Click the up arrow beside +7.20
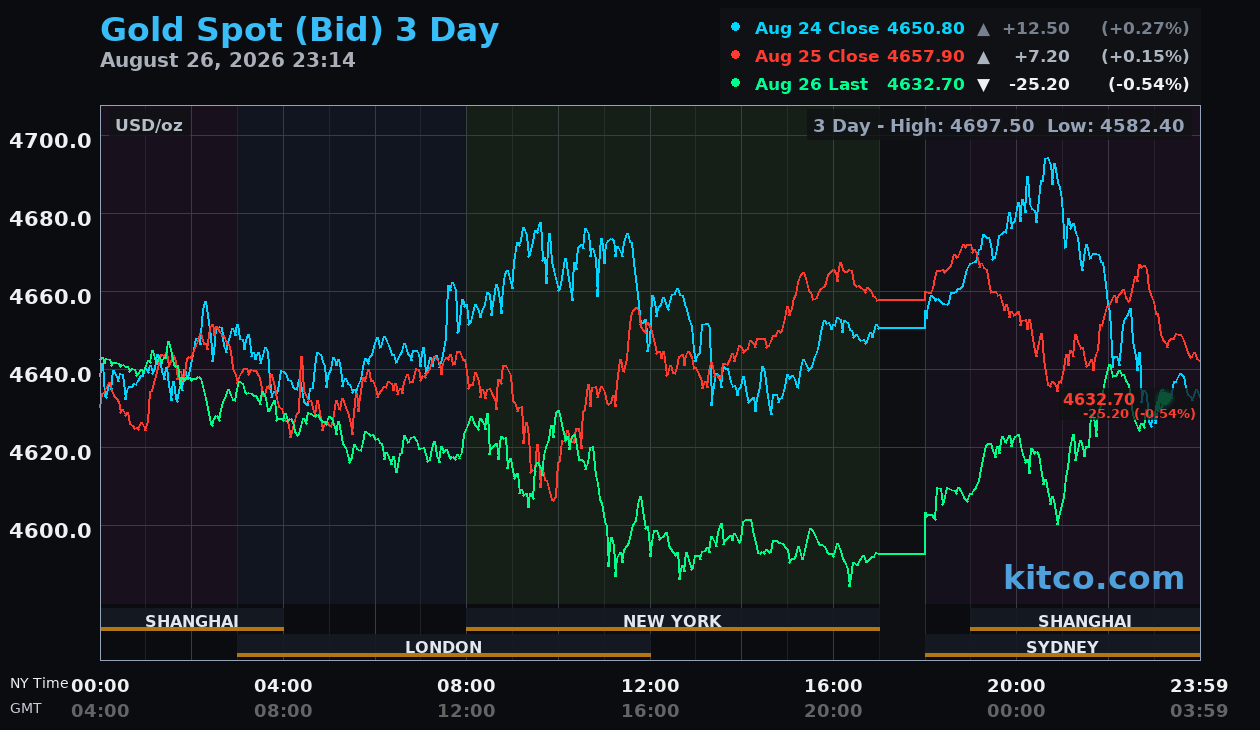The height and width of the screenshot is (730, 1260). click(984, 56)
